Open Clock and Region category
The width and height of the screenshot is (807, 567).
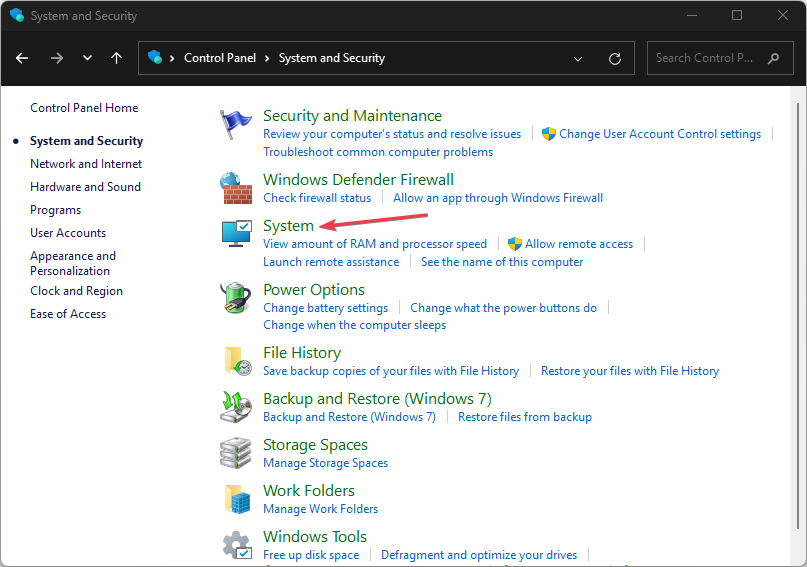pos(76,291)
